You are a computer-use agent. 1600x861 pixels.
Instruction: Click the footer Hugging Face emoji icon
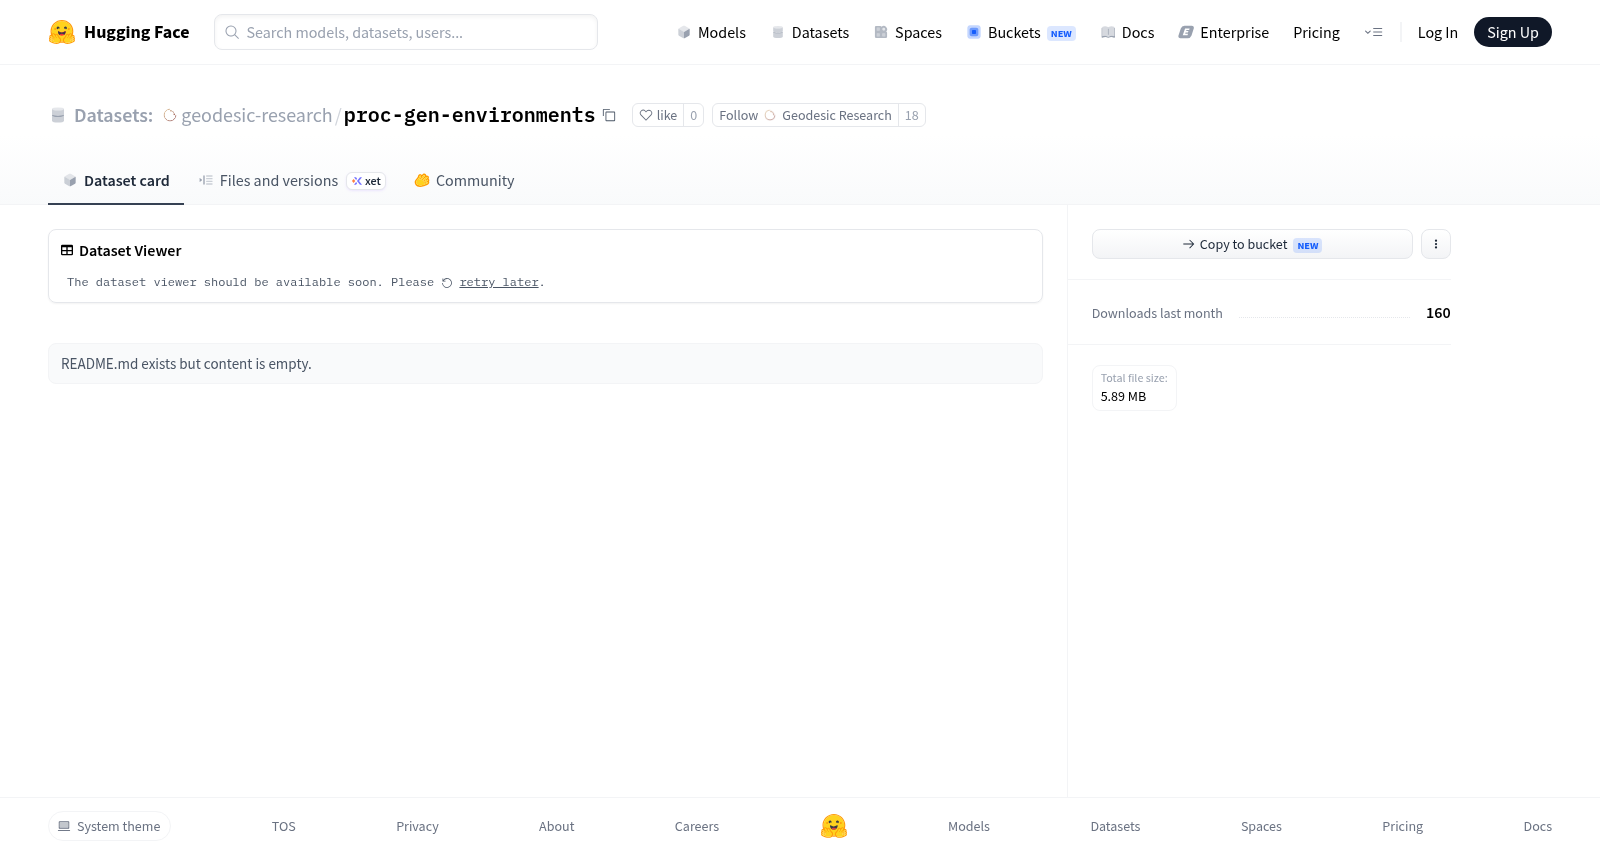click(x=834, y=826)
